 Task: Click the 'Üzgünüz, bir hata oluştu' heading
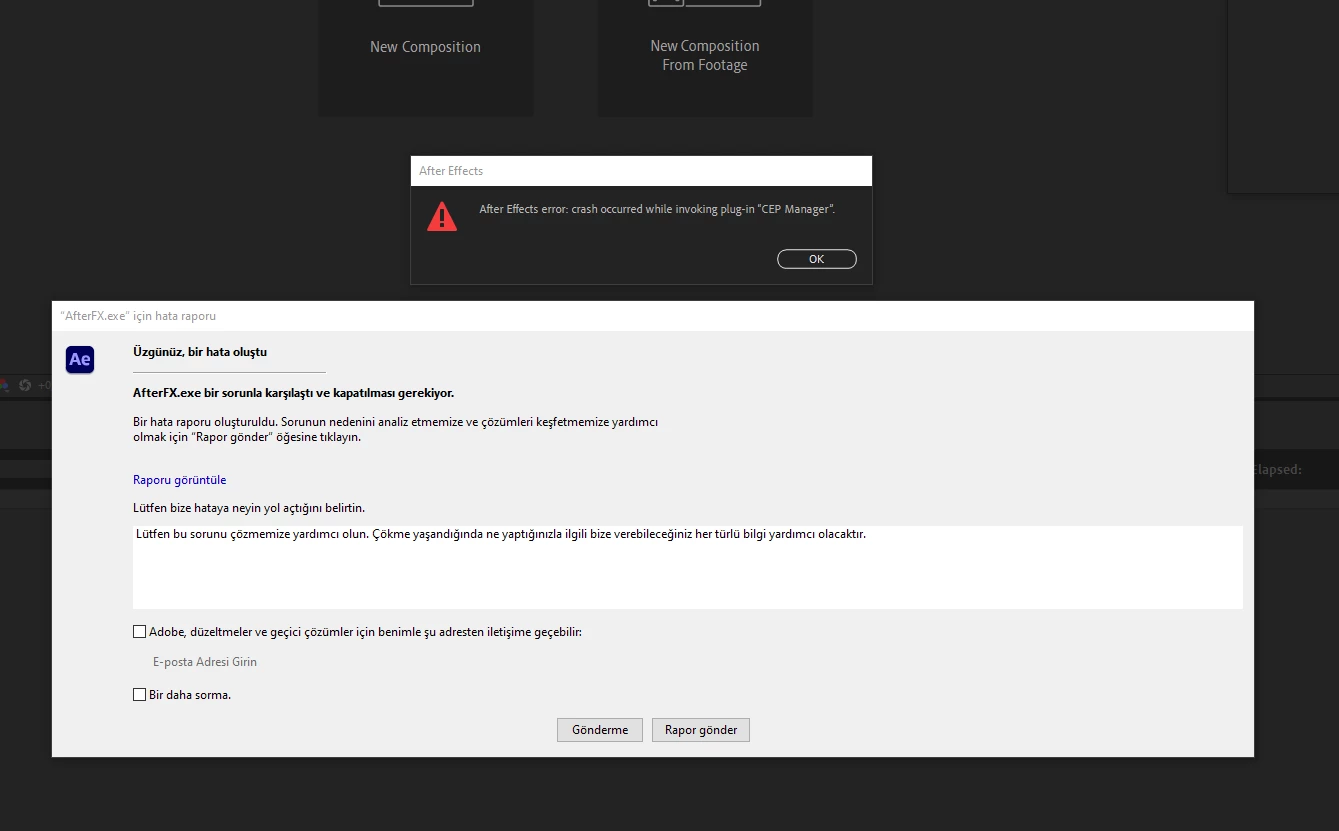[x=200, y=352]
